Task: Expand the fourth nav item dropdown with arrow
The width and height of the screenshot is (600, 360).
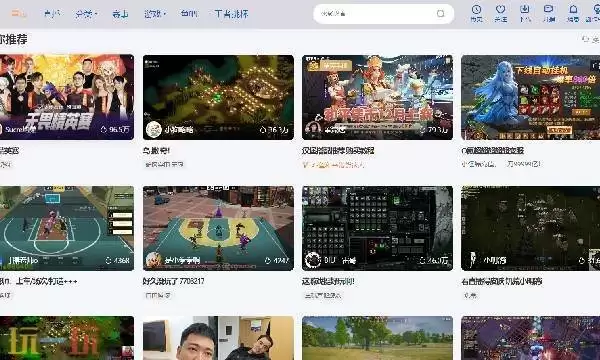Action: 155,14
